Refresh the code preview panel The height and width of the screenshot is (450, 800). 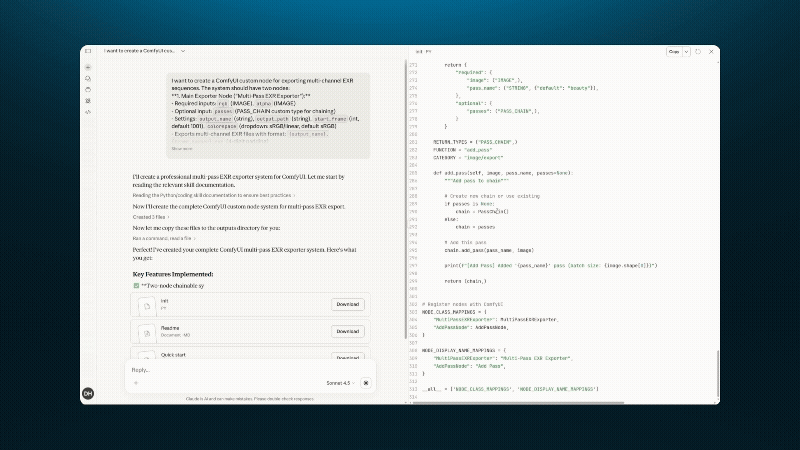tap(698, 52)
